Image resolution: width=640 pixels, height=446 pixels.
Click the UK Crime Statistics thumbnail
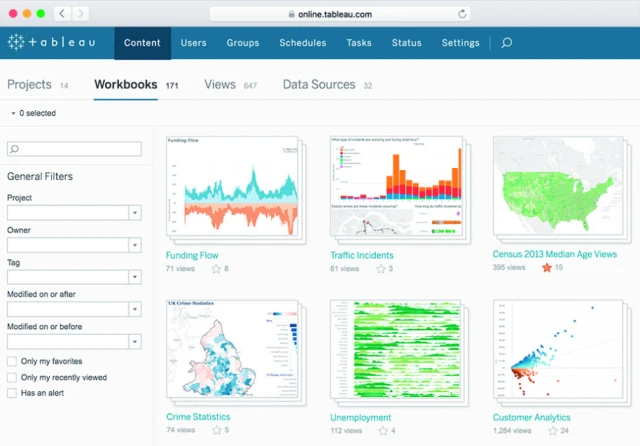tap(232, 349)
